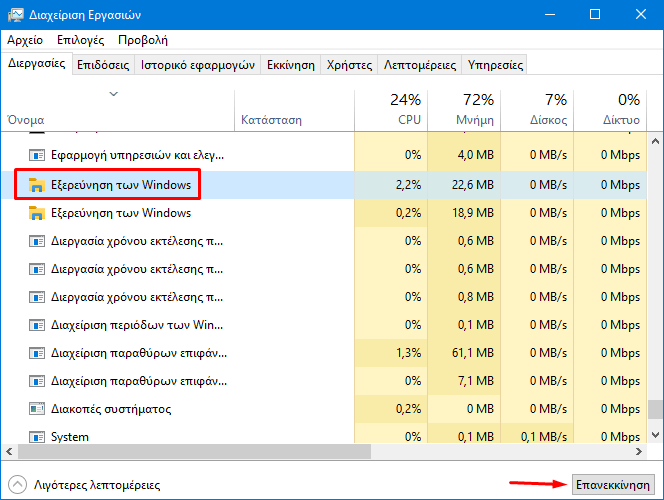Open the Προβολή menu

tap(143, 40)
